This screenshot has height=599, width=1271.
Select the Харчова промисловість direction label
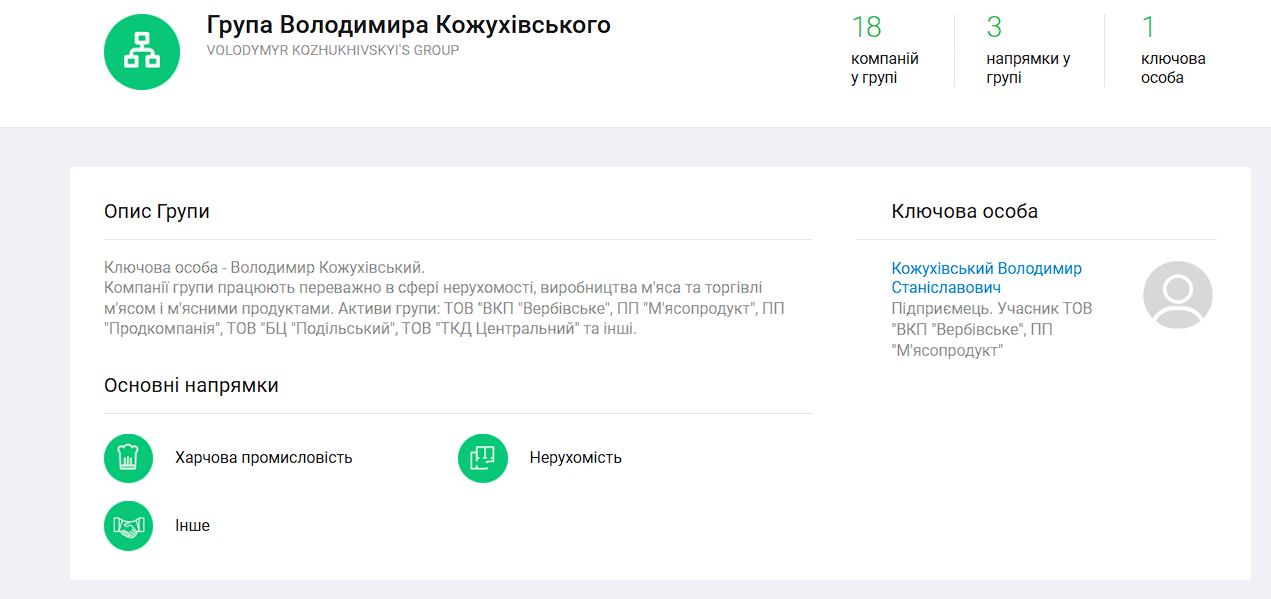click(263, 458)
